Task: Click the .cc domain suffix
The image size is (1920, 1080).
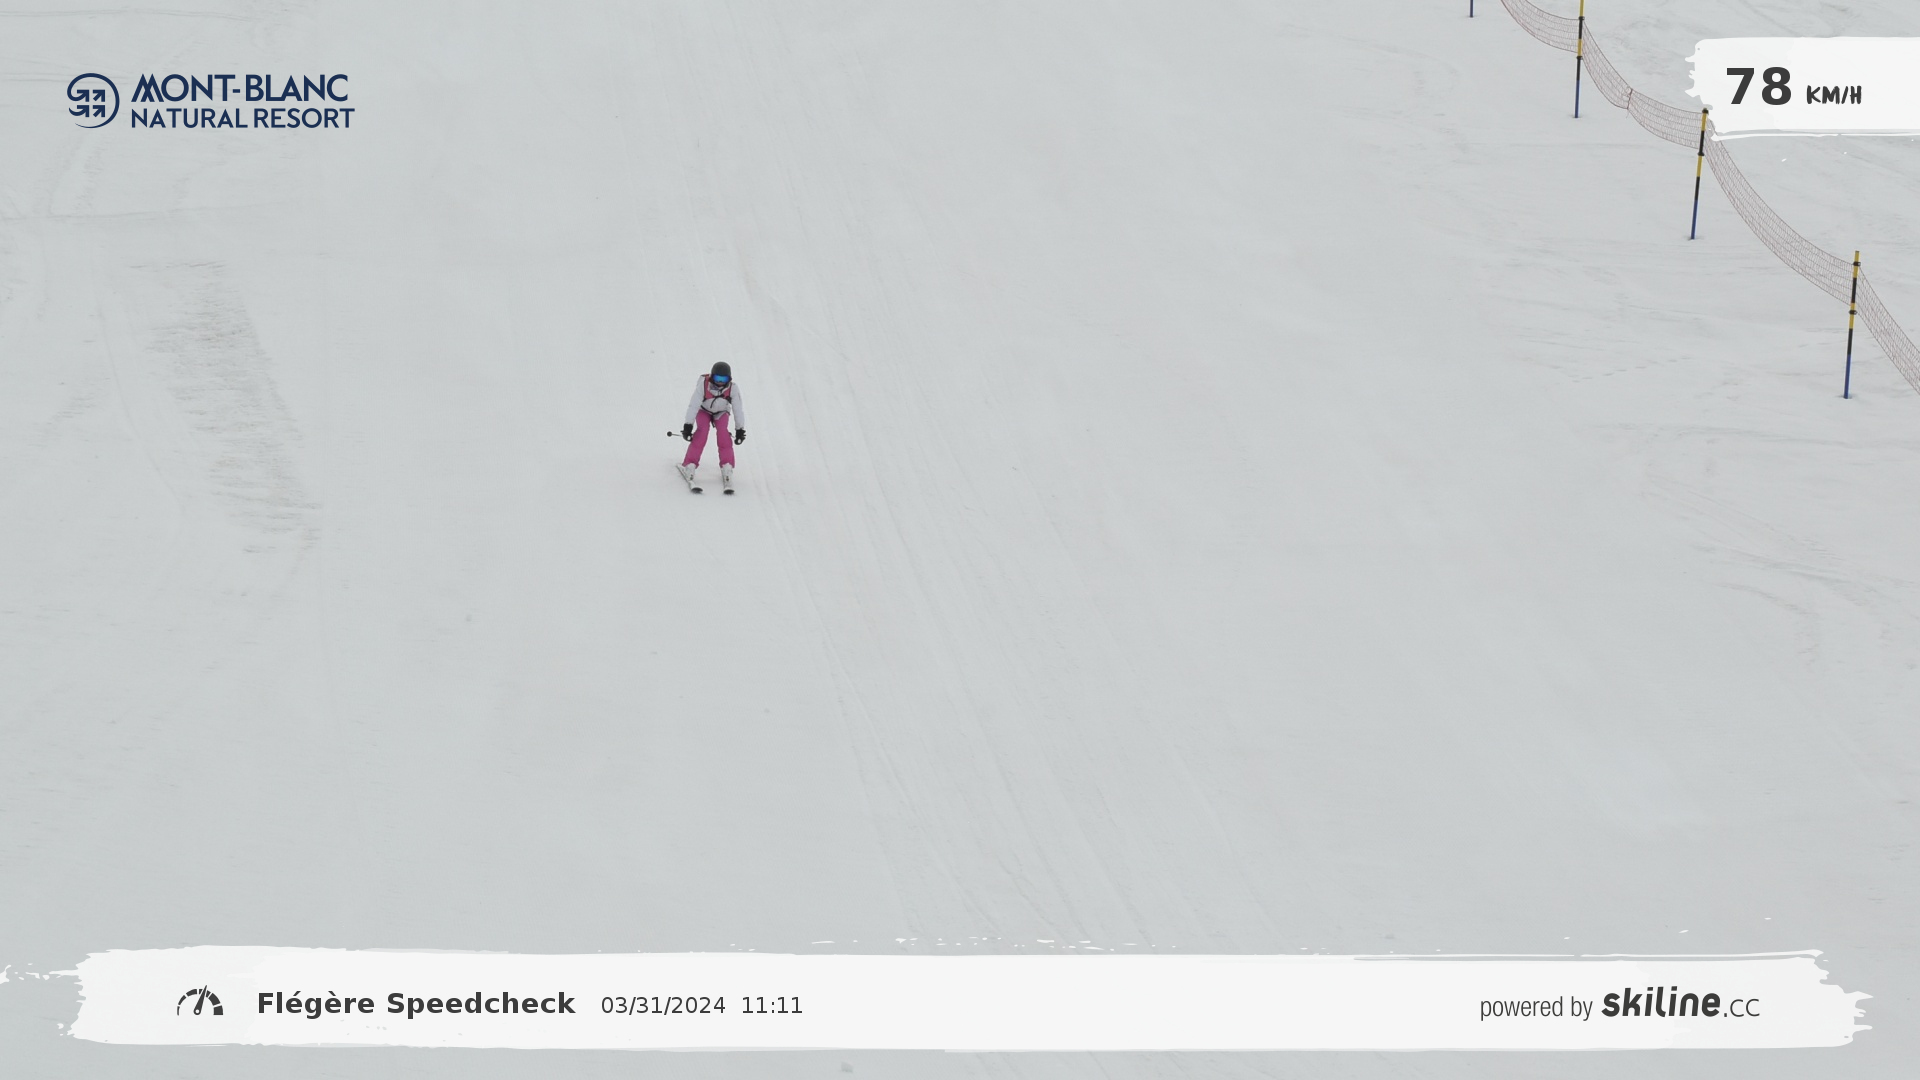Action: point(1741,1008)
